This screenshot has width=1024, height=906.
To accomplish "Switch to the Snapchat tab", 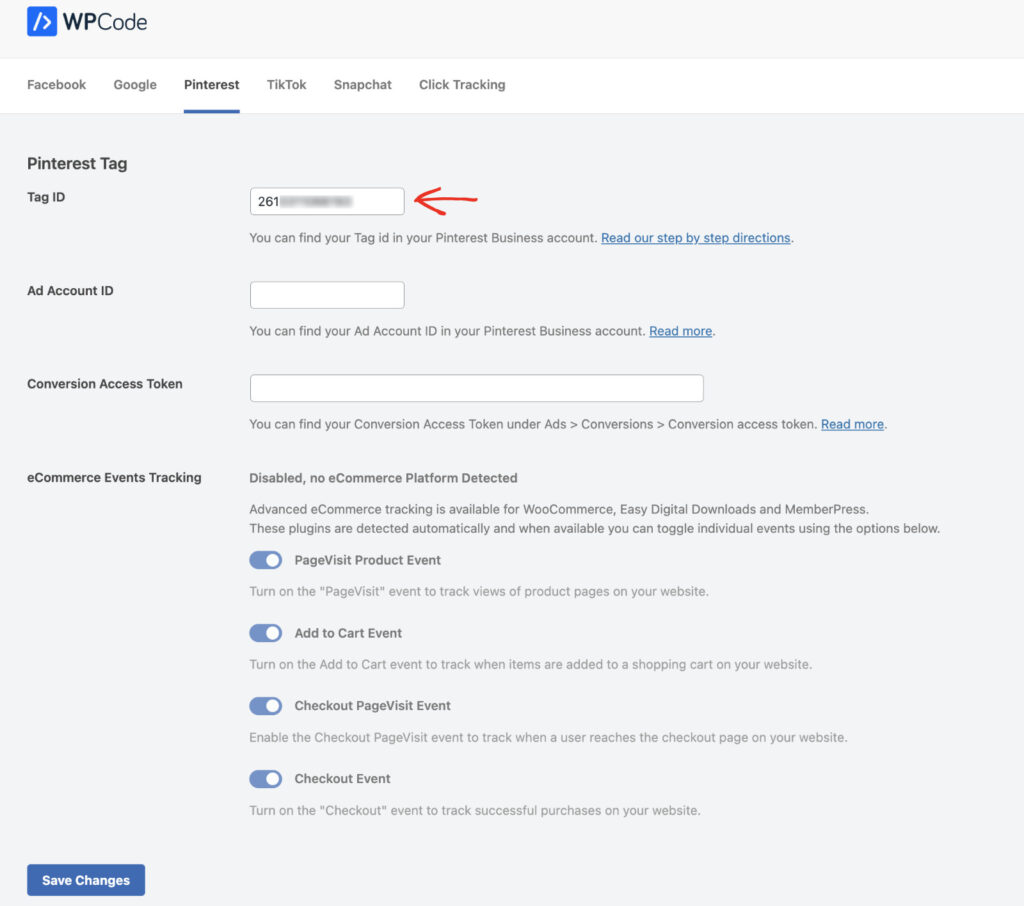I will click(x=362, y=85).
